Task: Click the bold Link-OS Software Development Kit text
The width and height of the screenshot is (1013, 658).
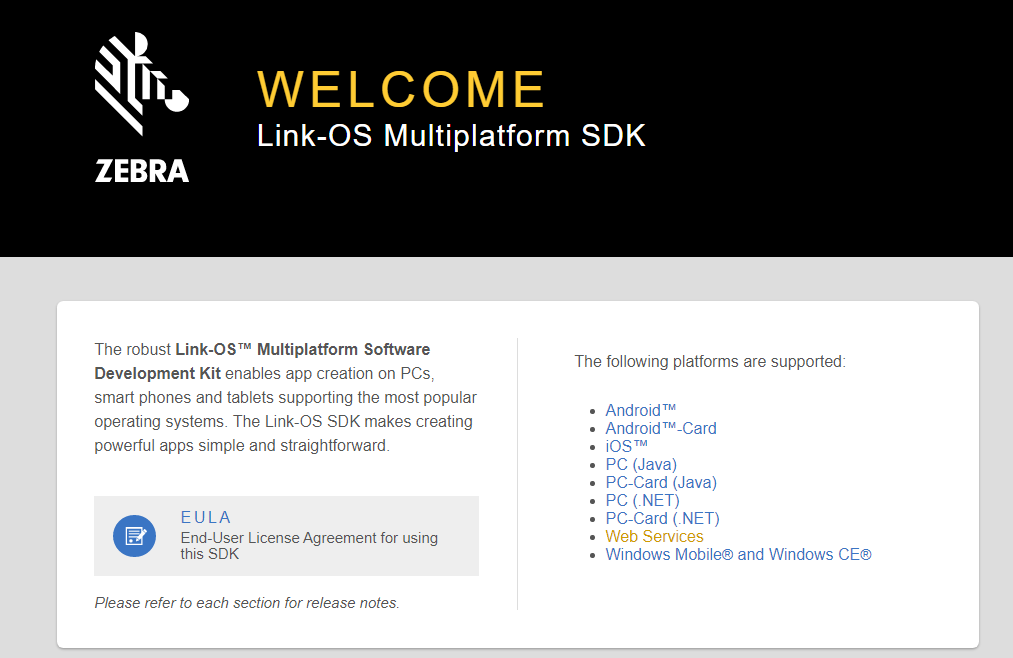Action: (262, 361)
